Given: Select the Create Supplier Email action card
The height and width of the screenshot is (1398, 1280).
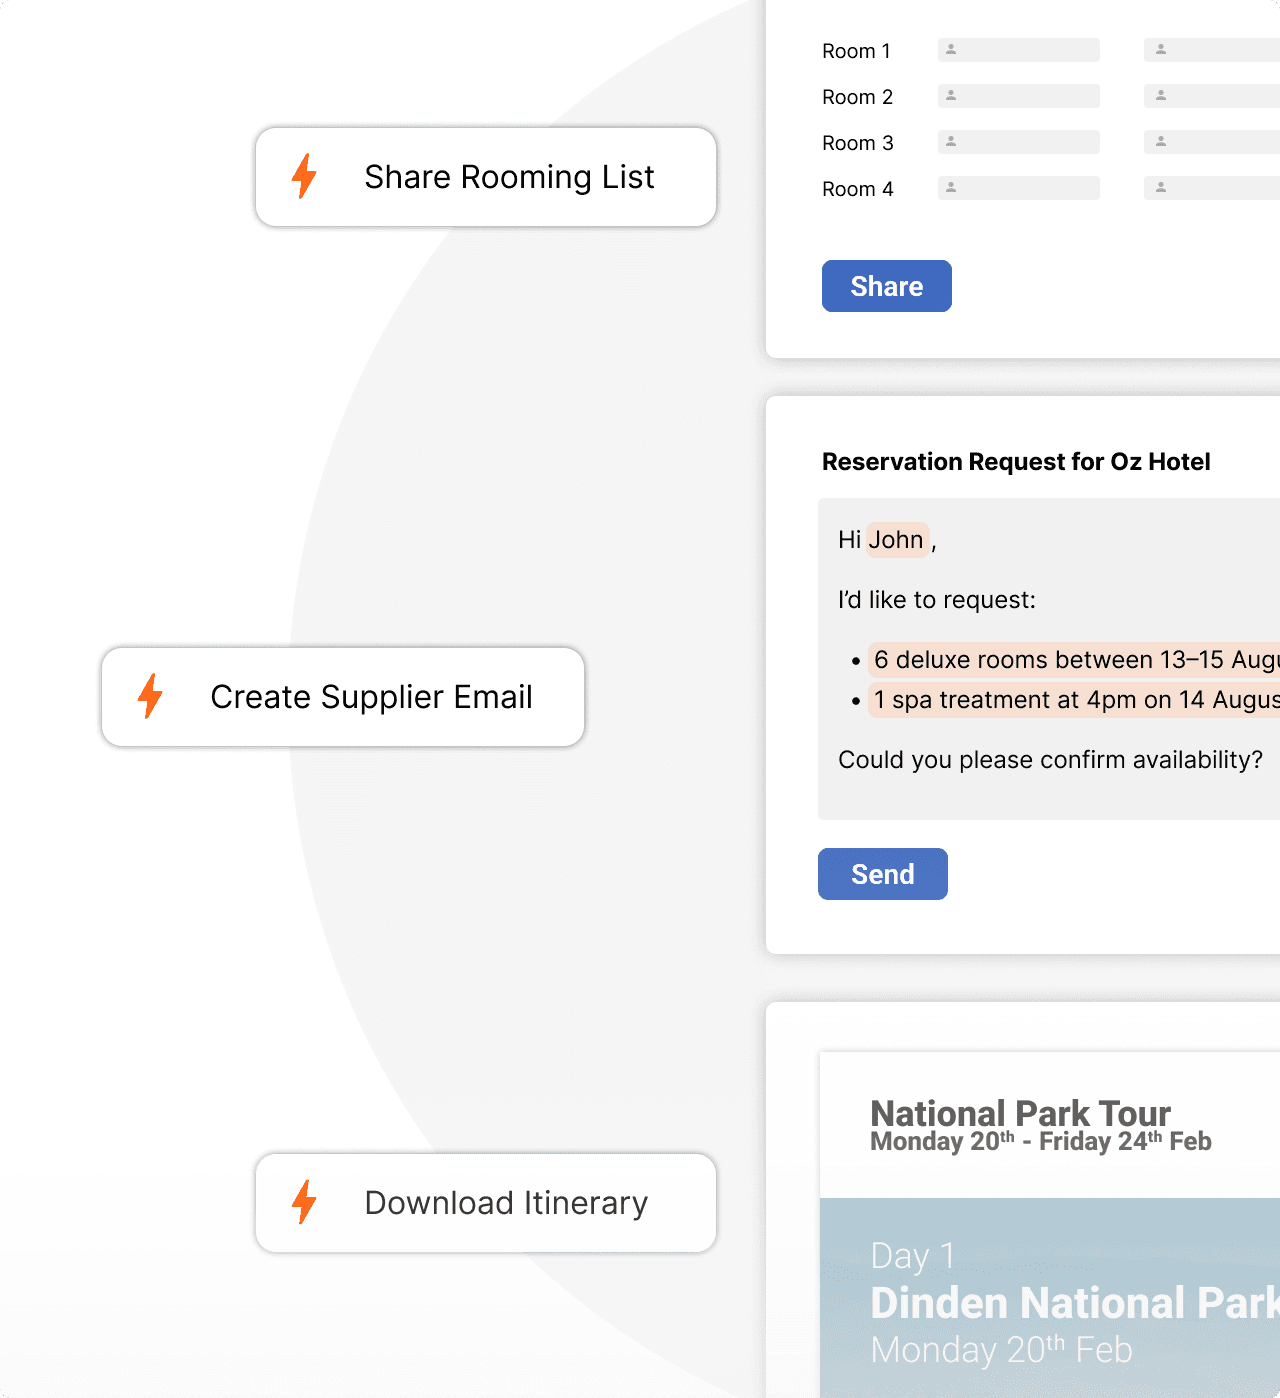Looking at the screenshot, I should [343, 697].
